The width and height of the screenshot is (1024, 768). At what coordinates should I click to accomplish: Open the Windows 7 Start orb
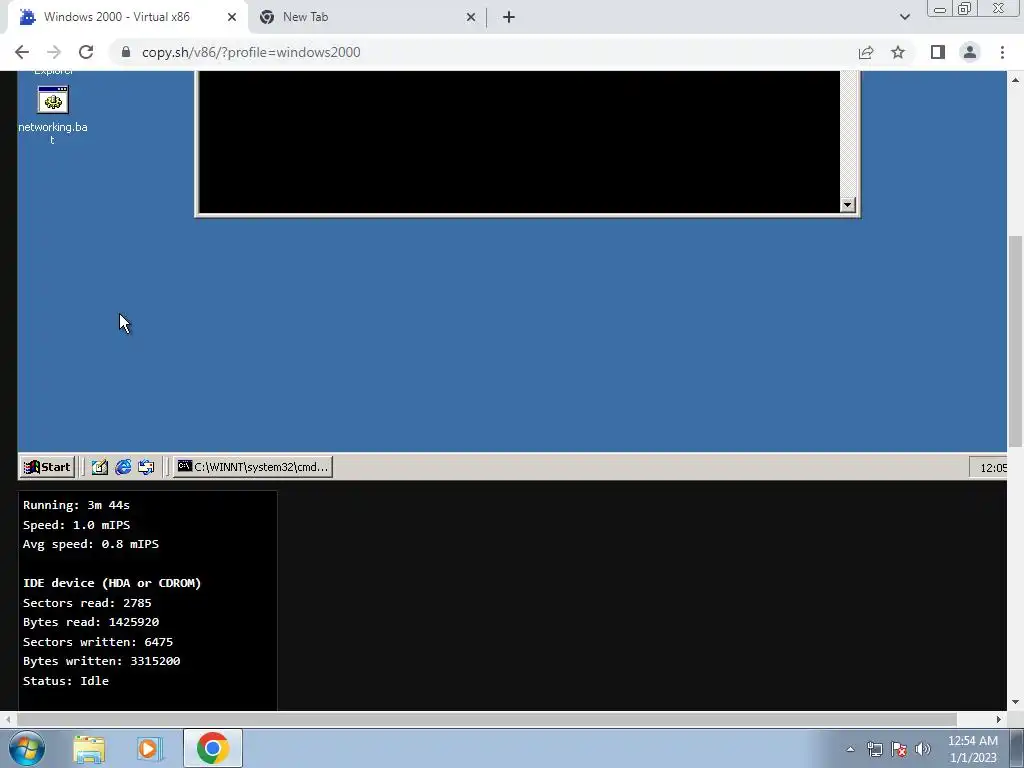tap(27, 748)
